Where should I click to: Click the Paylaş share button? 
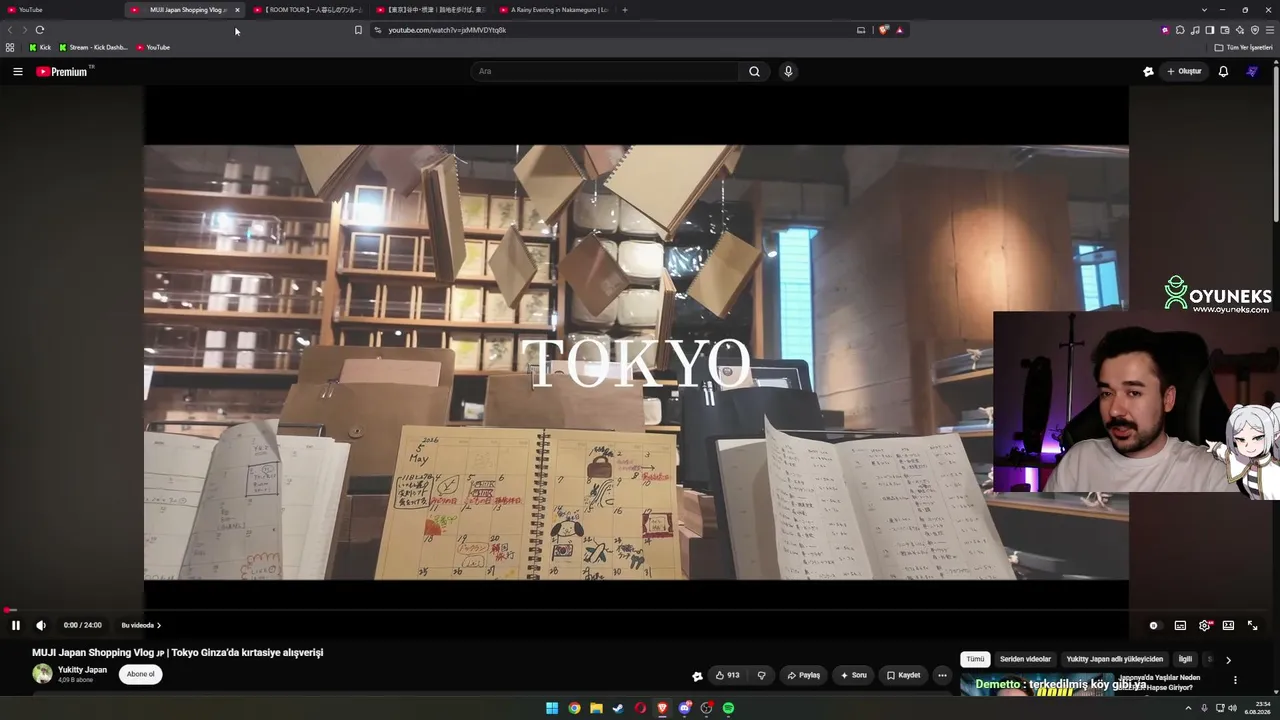803,675
